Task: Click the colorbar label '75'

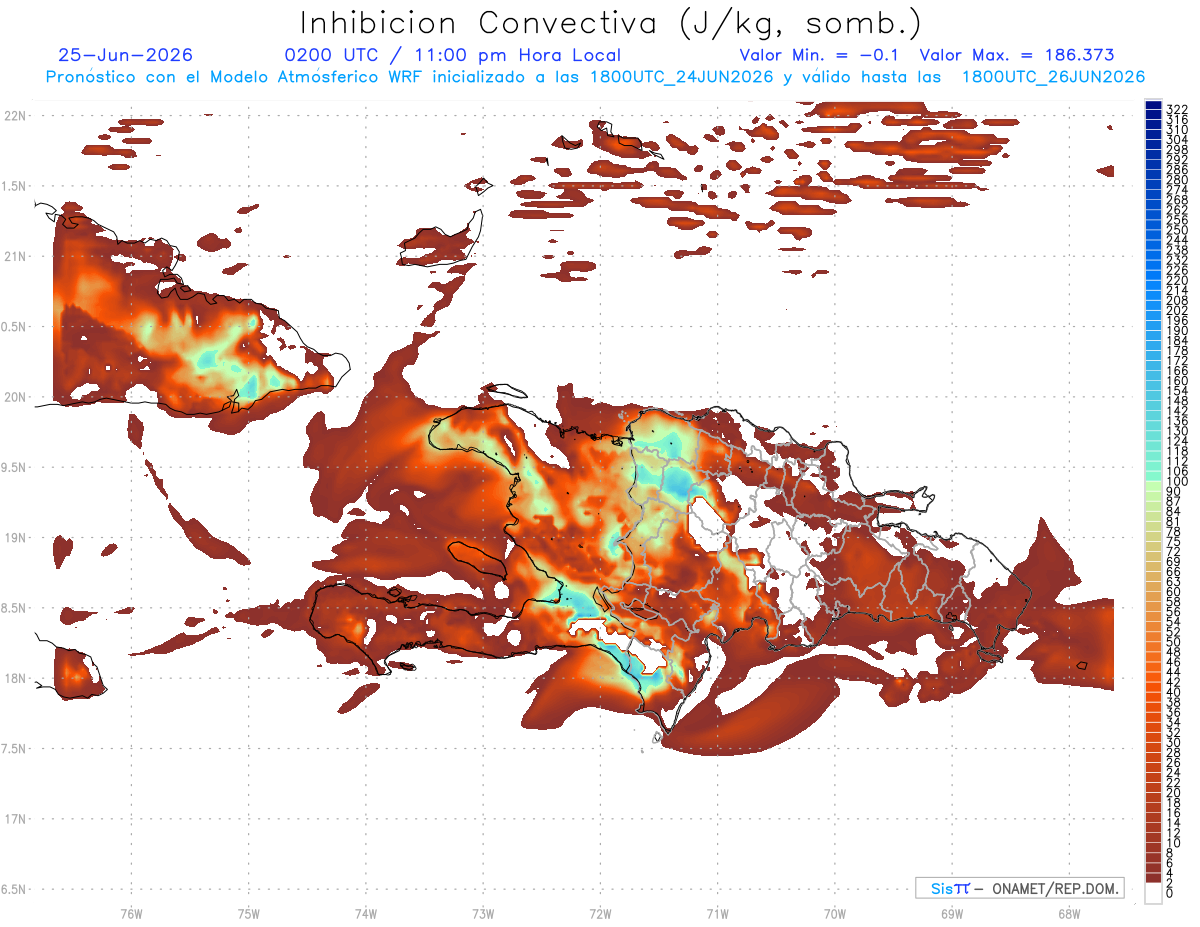Action: [x=1173, y=541]
